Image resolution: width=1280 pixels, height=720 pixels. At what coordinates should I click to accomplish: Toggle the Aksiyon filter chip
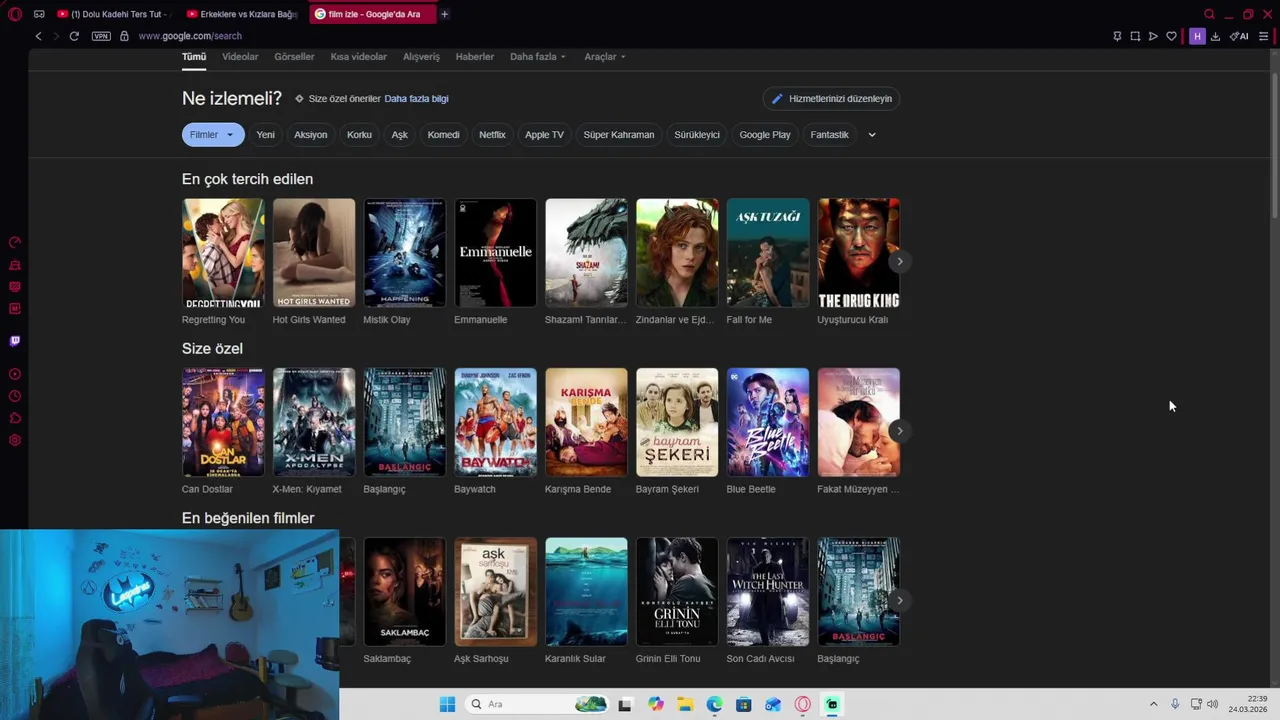310,135
